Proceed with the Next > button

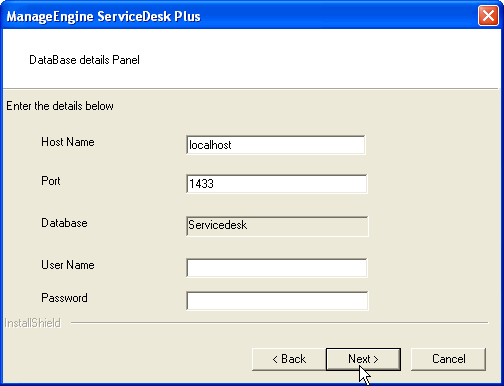363,359
